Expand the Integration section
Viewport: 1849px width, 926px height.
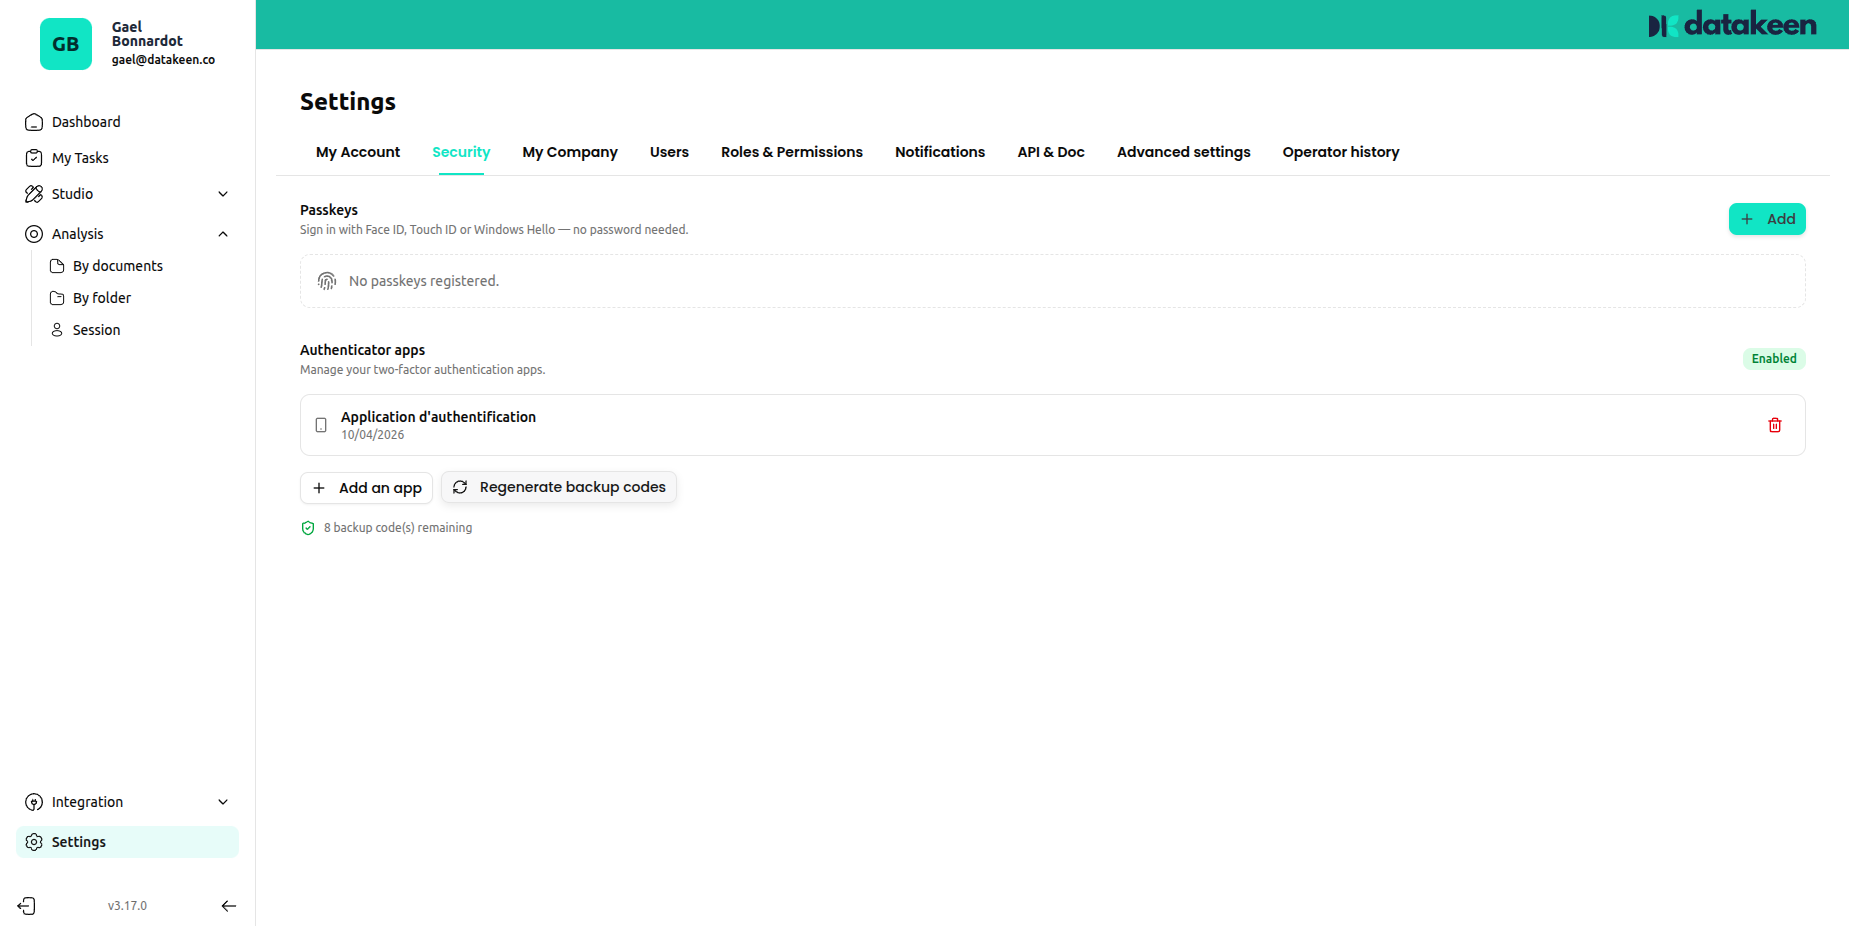click(87, 801)
